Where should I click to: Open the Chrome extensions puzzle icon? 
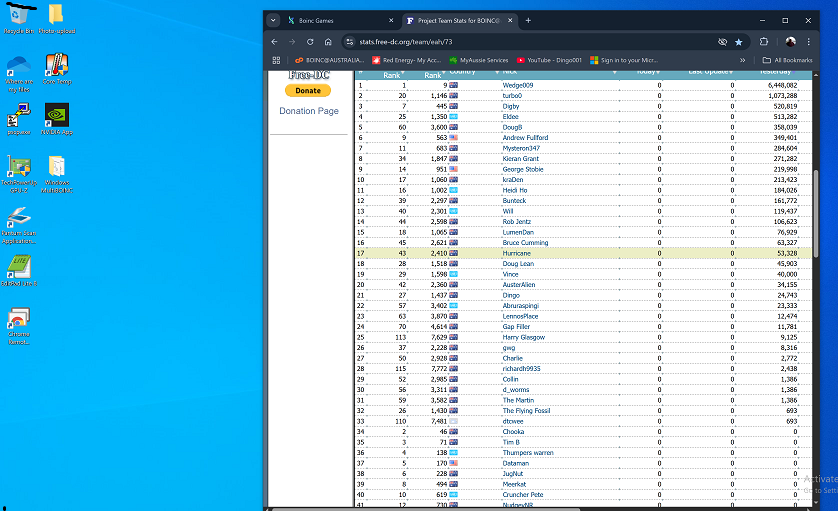(764, 42)
